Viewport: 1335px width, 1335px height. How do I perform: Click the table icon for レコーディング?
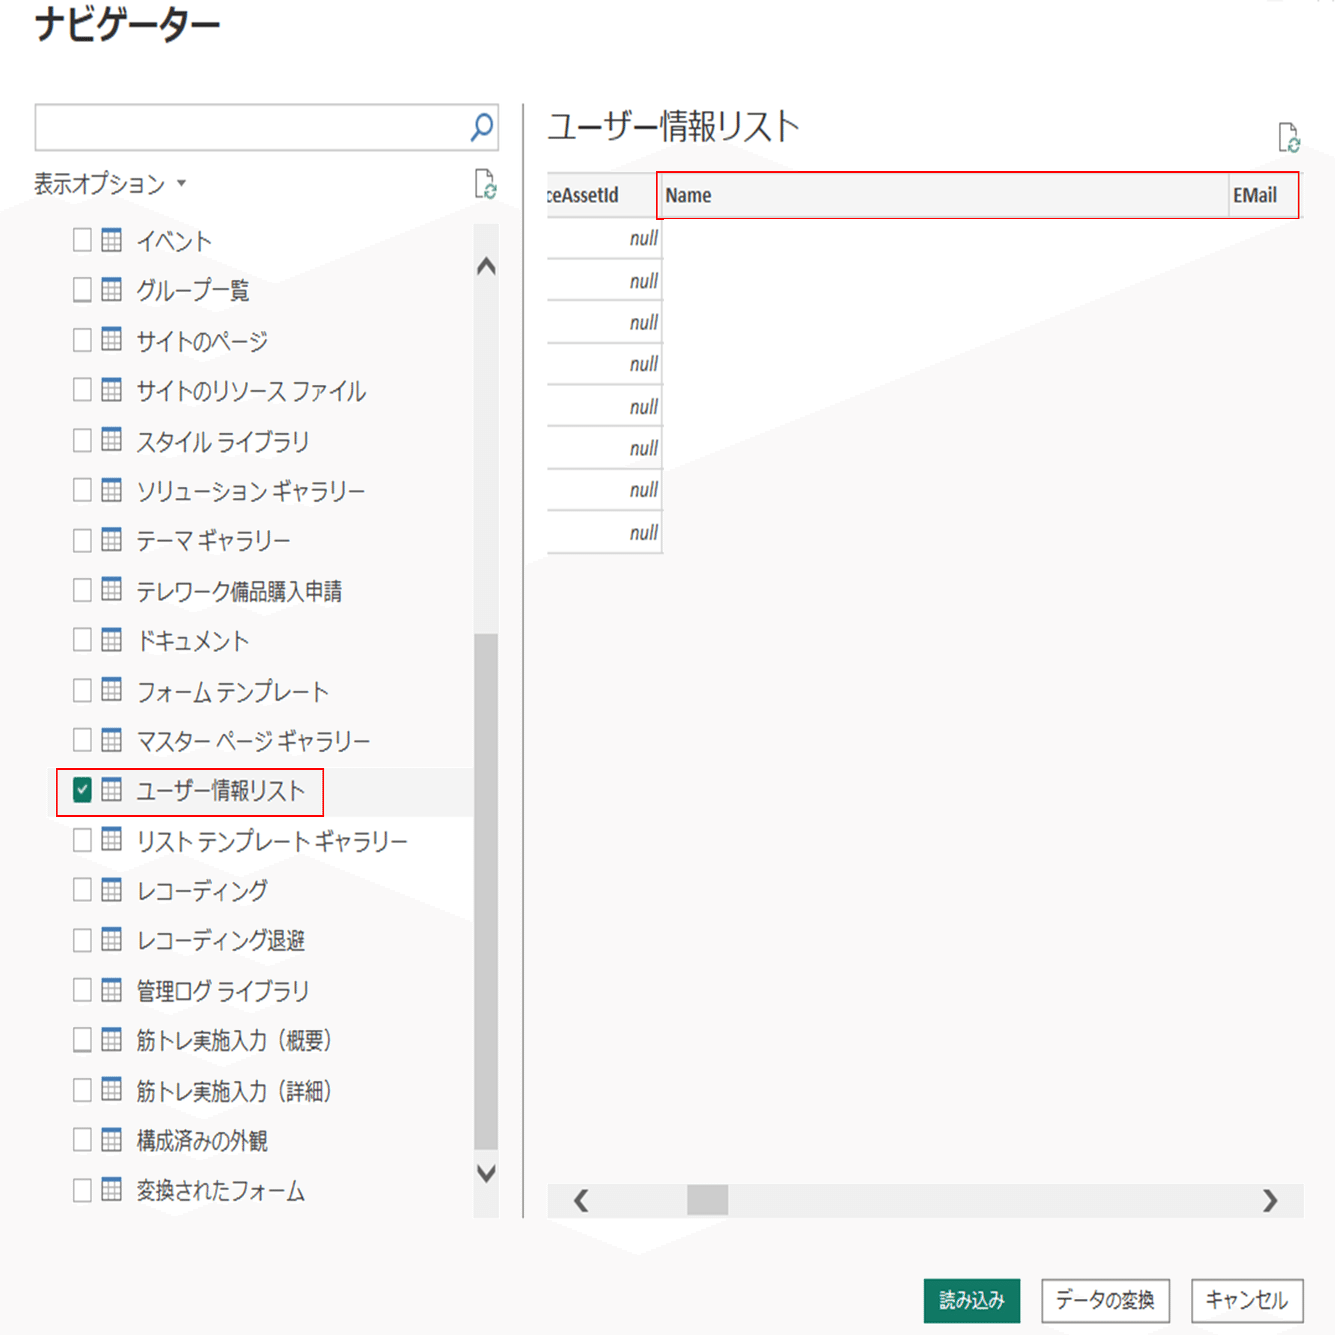coord(112,890)
